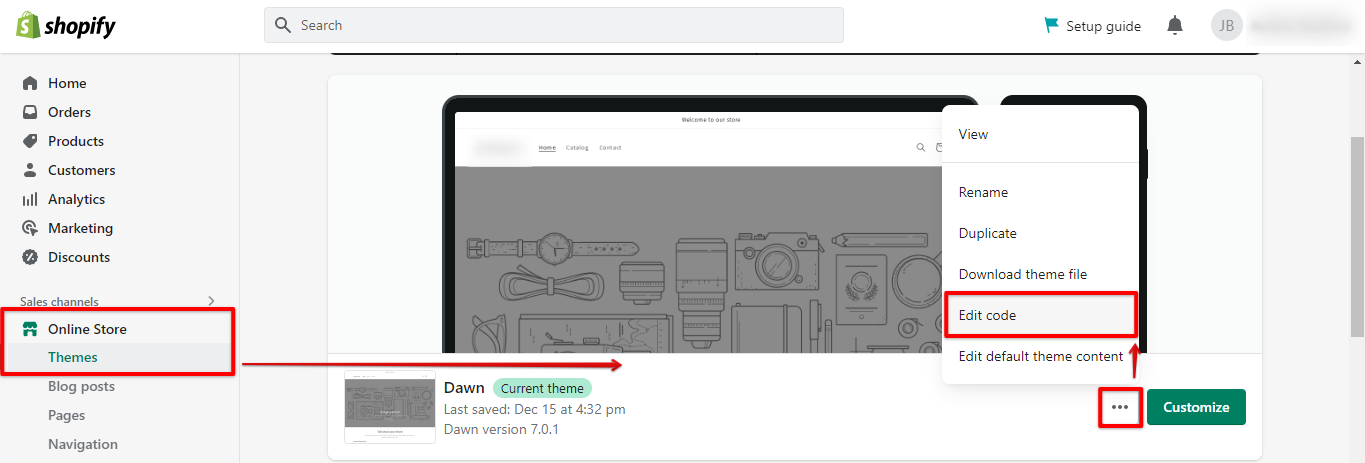This screenshot has height=463, width=1365.
Task: Click the Setup guide flag icon
Action: (1051, 25)
